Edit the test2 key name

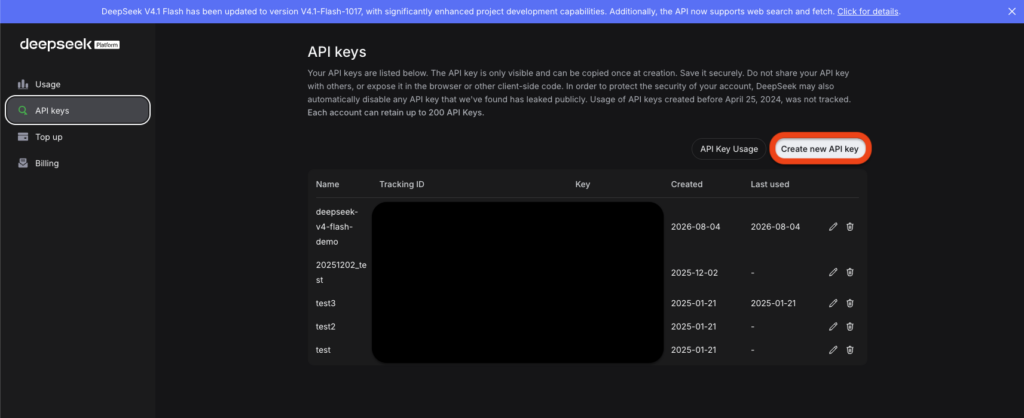click(x=833, y=327)
